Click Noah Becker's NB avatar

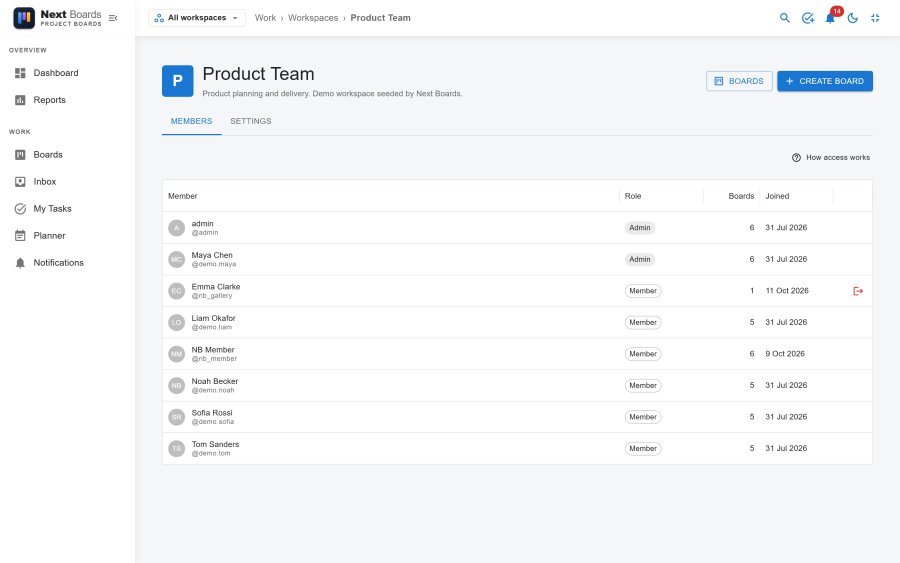[177, 386]
